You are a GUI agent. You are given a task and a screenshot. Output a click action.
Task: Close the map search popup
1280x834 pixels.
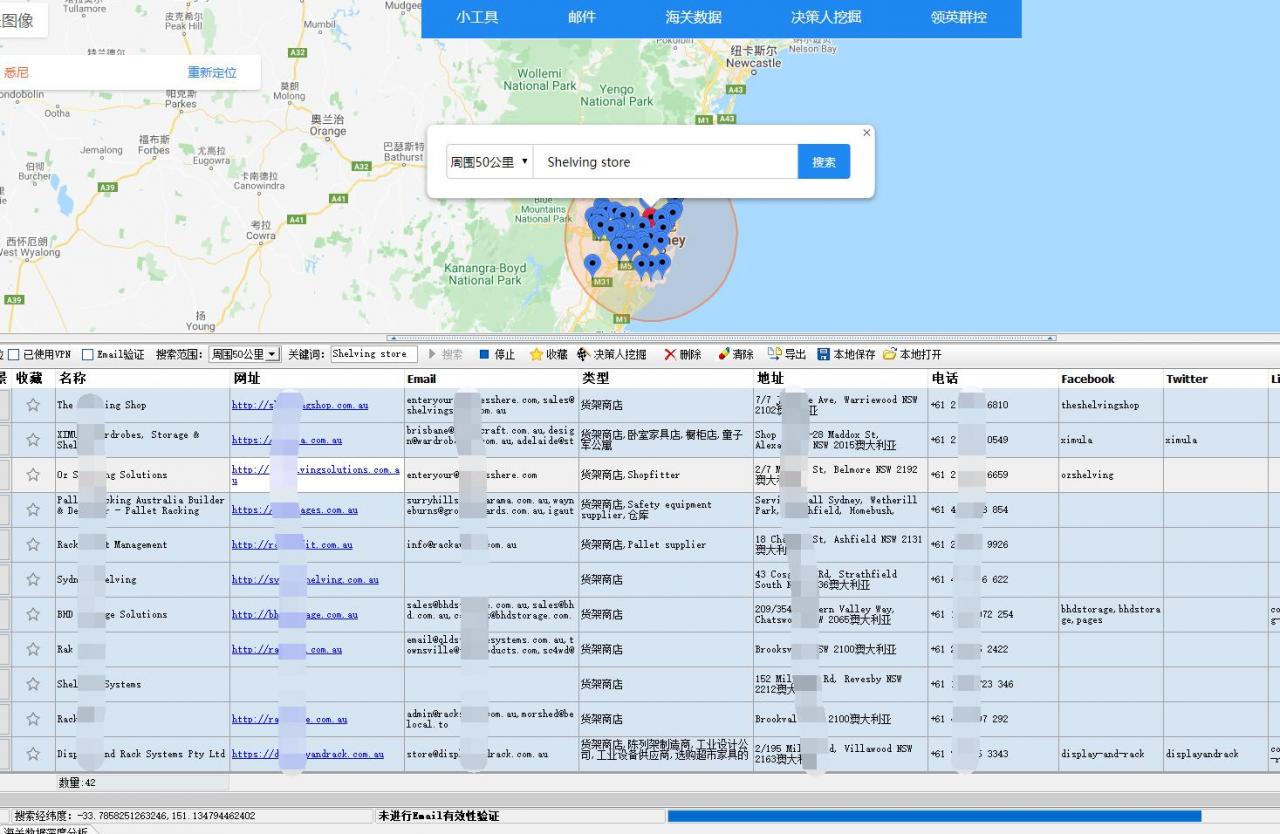point(867,132)
